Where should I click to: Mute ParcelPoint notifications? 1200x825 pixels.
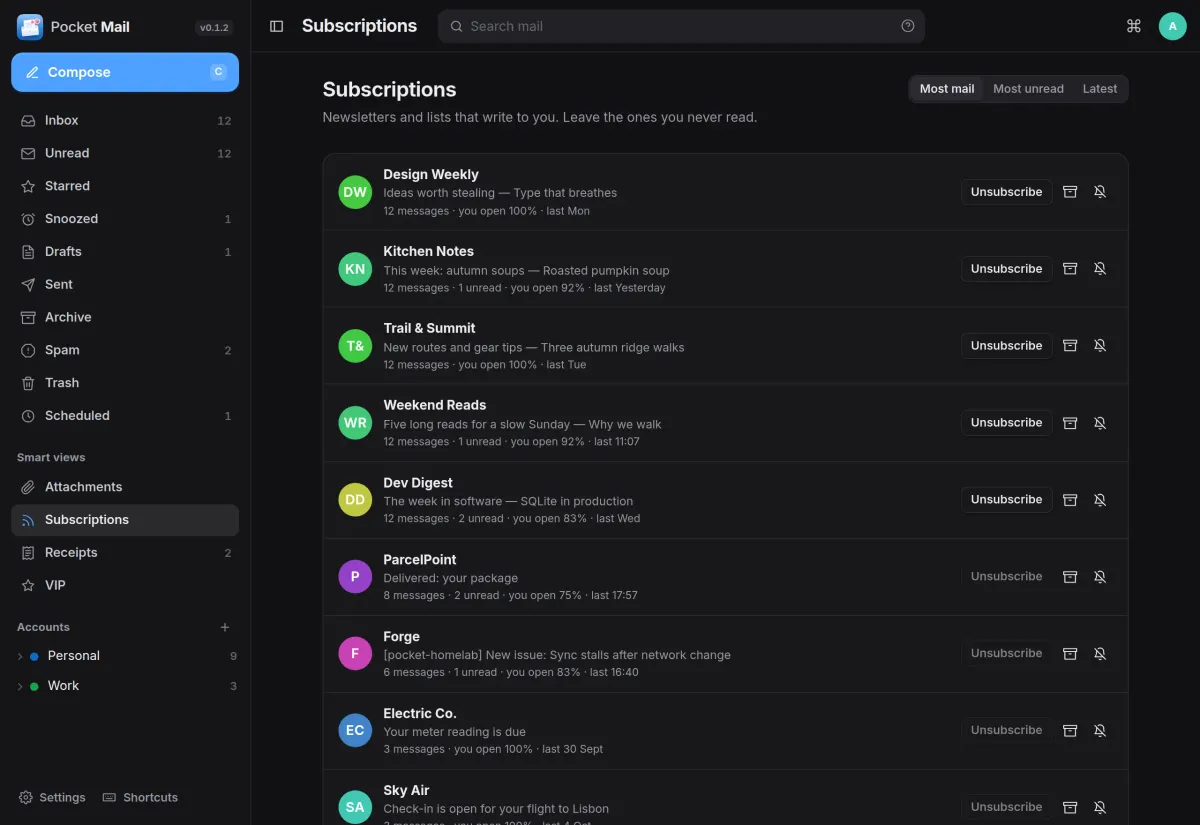click(1100, 577)
